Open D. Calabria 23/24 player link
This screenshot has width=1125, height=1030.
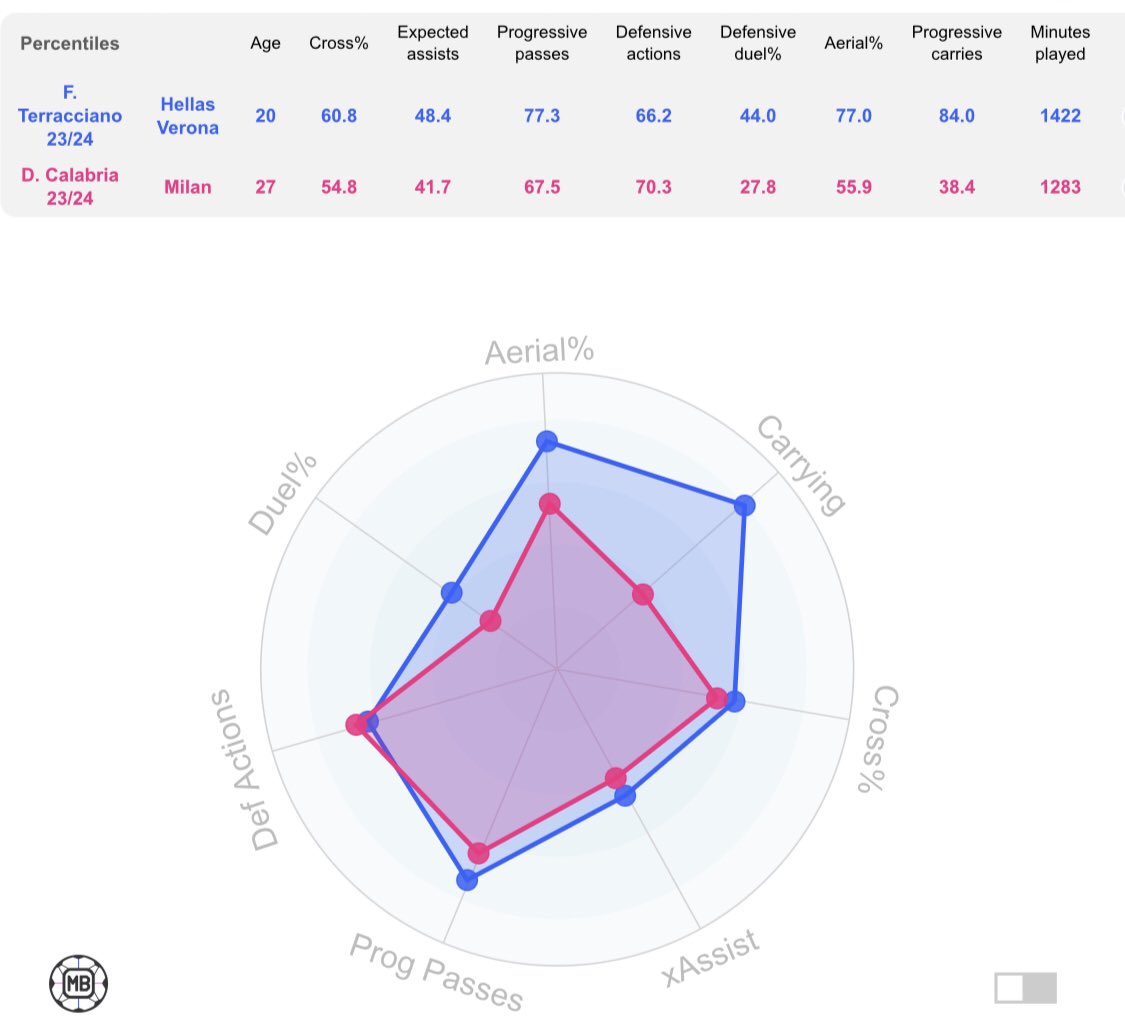(70, 186)
